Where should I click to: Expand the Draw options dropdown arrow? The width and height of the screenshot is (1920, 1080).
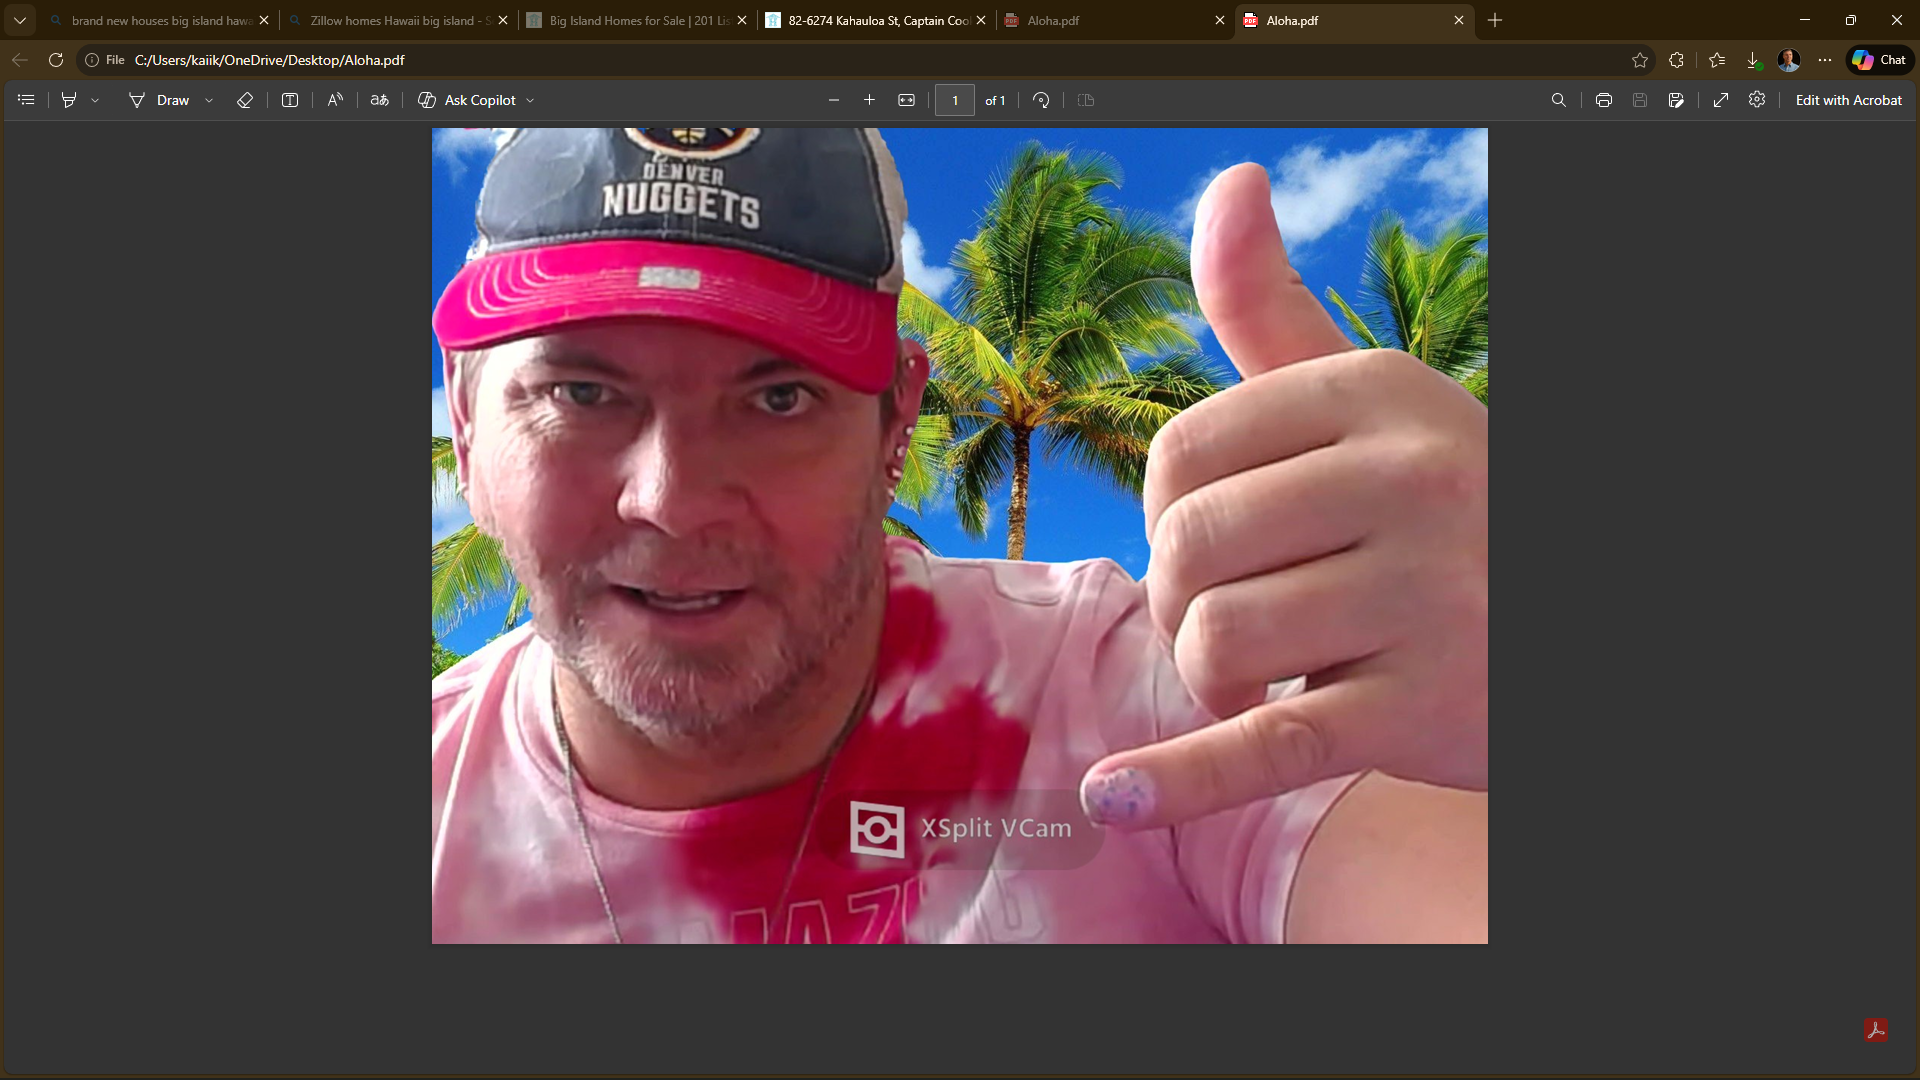209,100
